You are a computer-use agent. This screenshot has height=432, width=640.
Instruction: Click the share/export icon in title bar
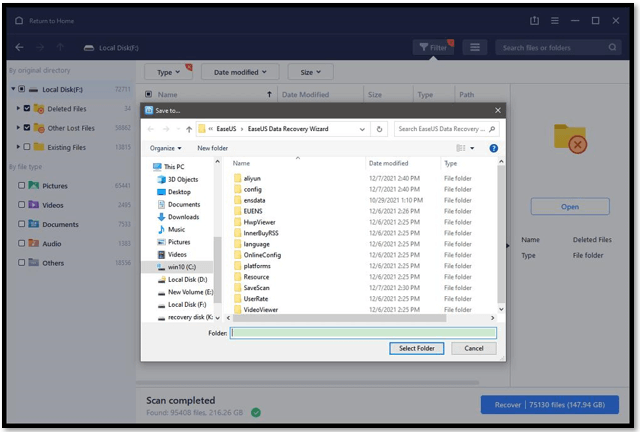pos(534,20)
